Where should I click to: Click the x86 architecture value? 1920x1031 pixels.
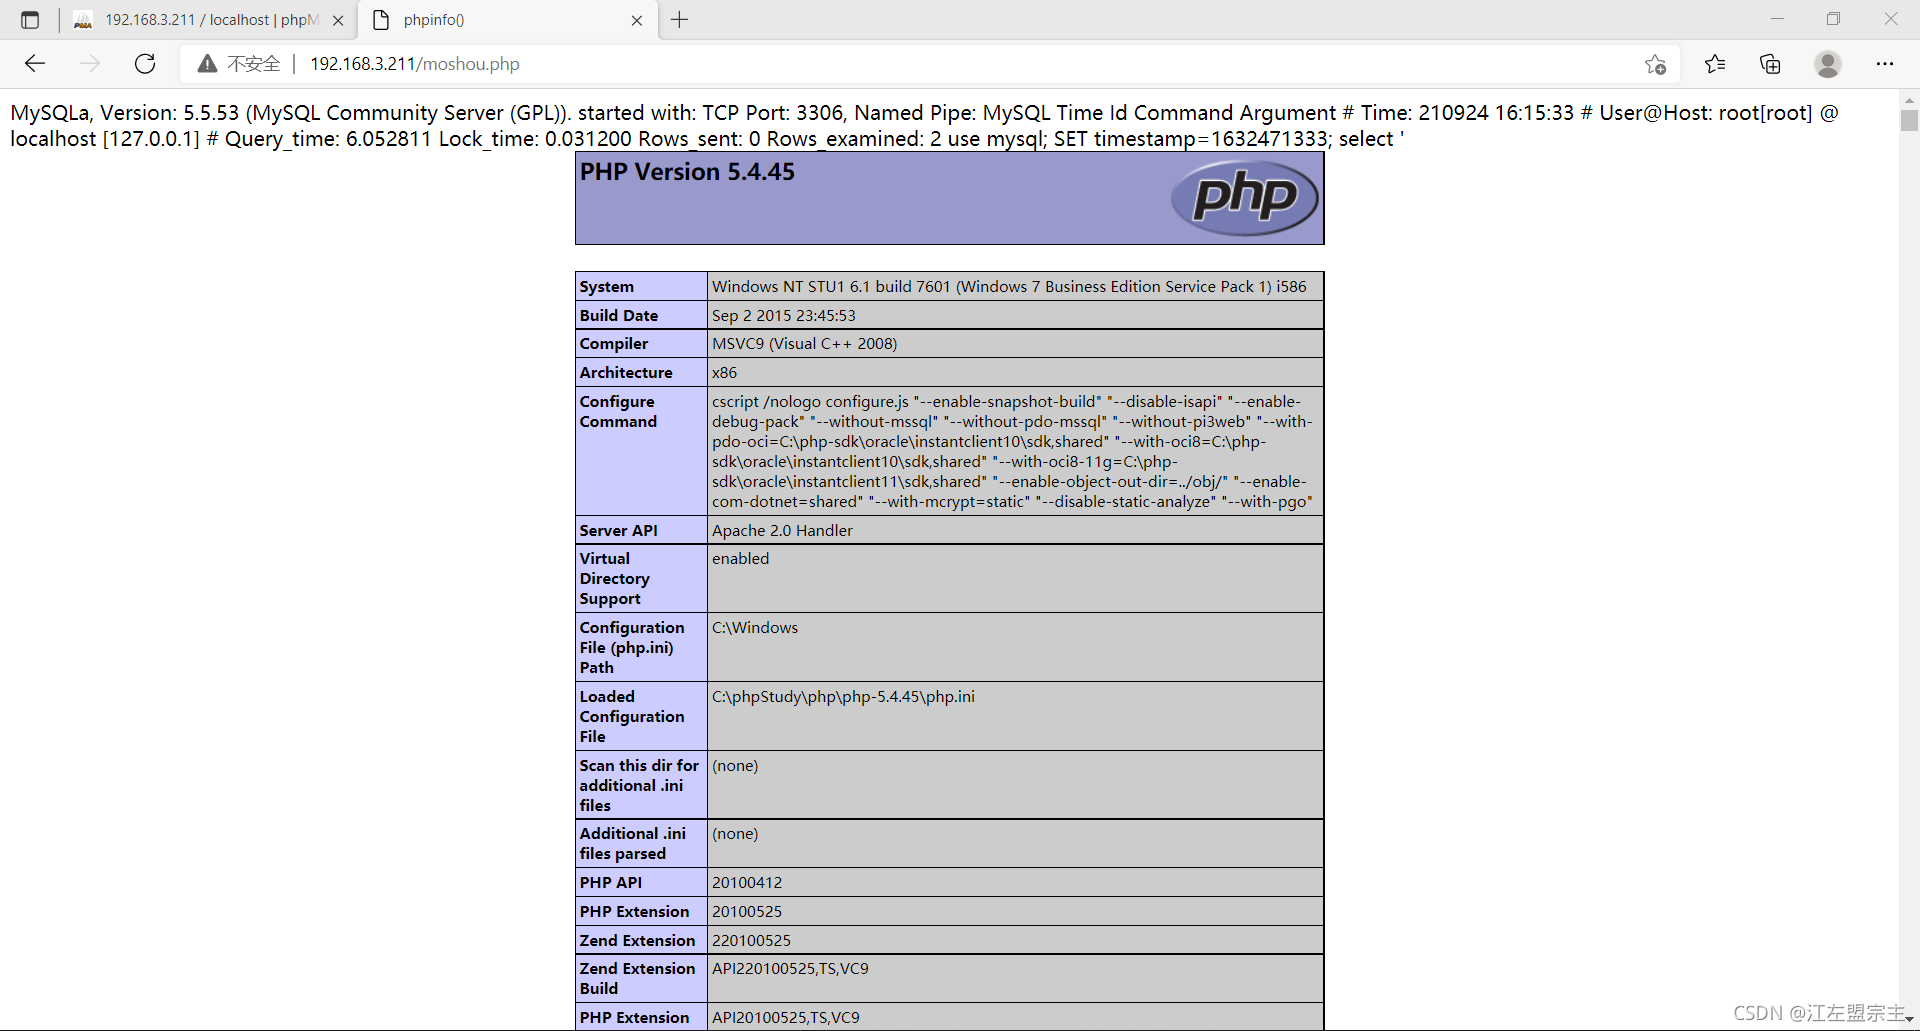pos(724,373)
